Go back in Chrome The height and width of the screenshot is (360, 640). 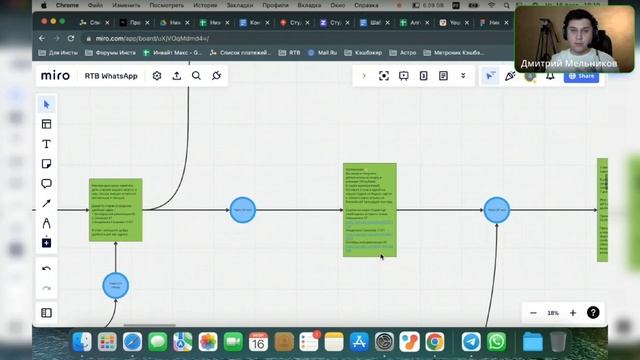[x=42, y=38]
